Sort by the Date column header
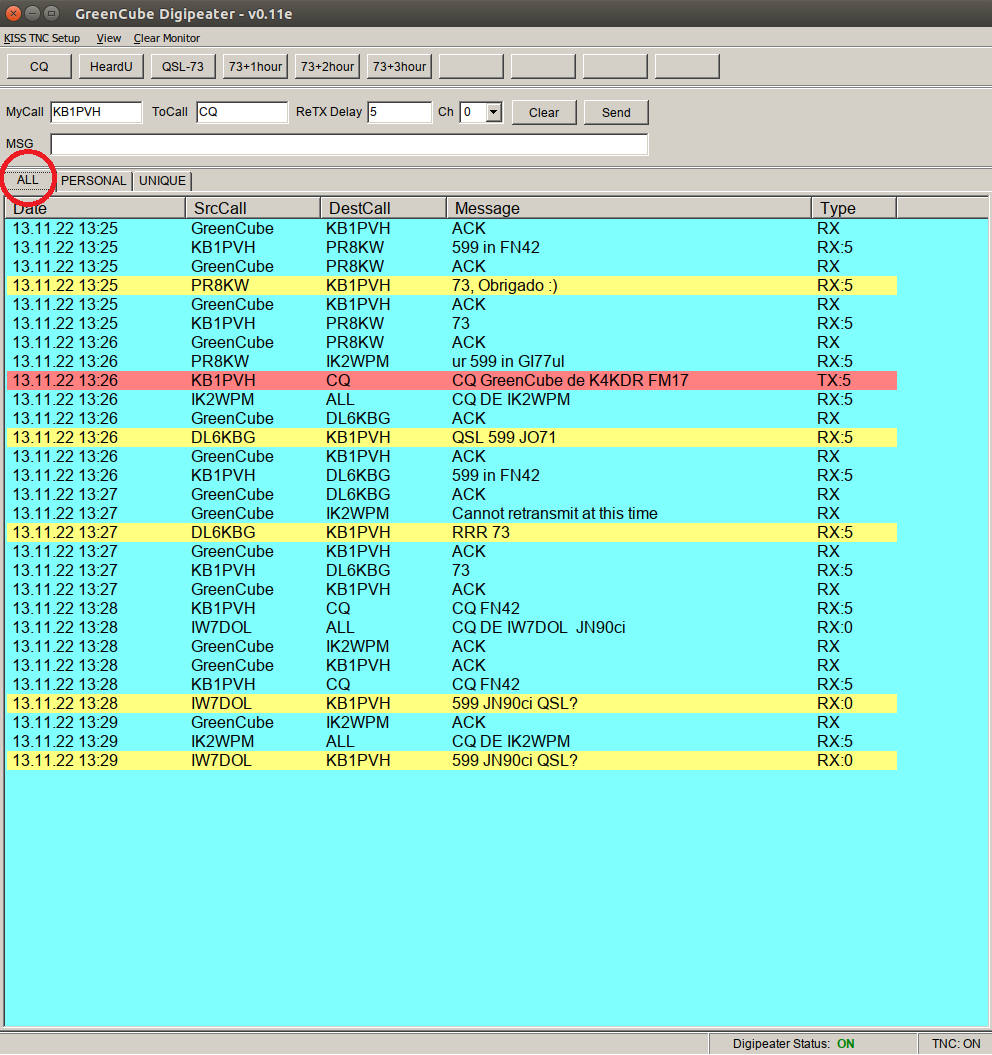This screenshot has width=992, height=1055. tap(95, 209)
